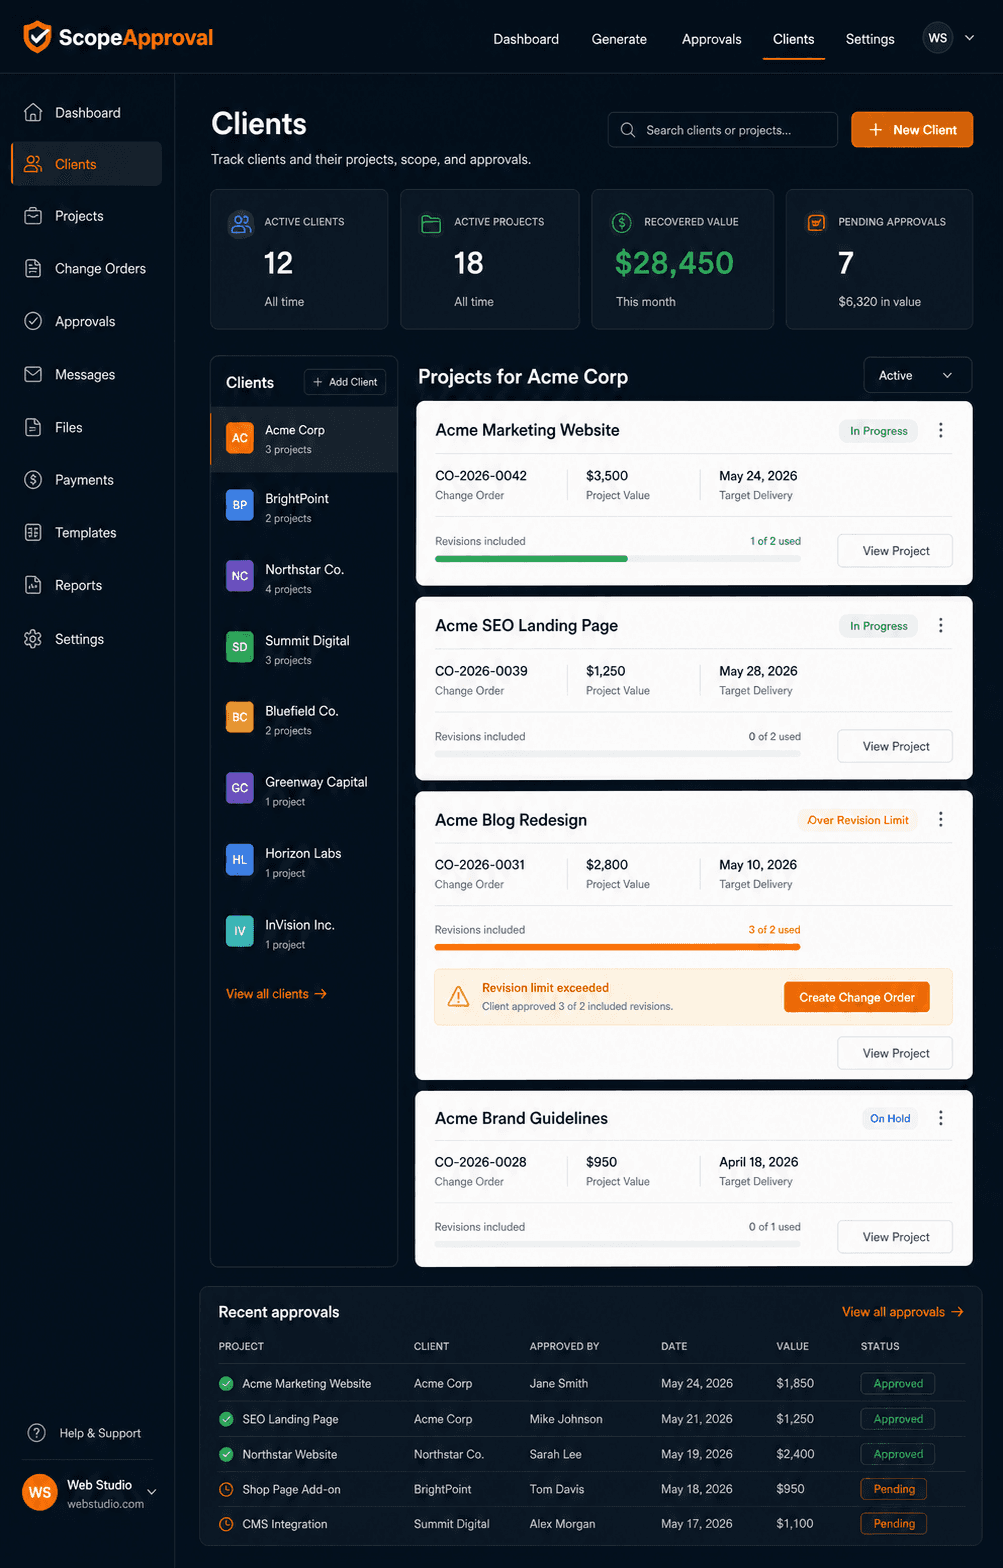Click the Approvals checkmark icon in sidebar
This screenshot has width=1003, height=1568.
(x=33, y=321)
